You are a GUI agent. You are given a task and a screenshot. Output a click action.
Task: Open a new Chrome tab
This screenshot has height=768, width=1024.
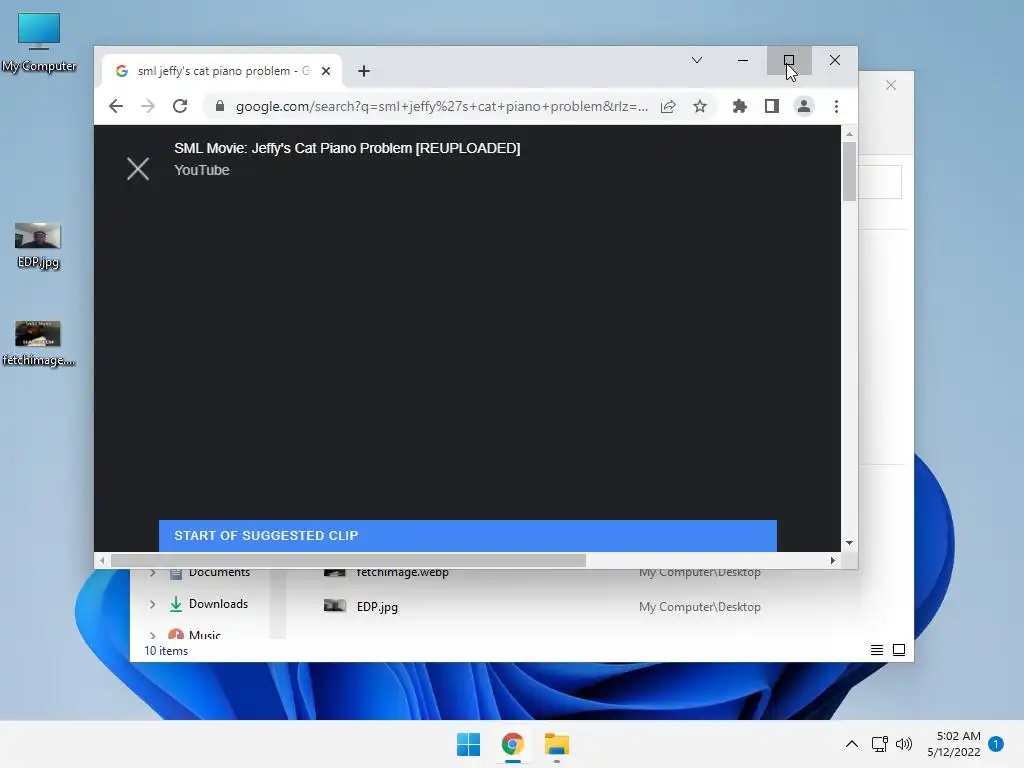pyautogui.click(x=364, y=71)
